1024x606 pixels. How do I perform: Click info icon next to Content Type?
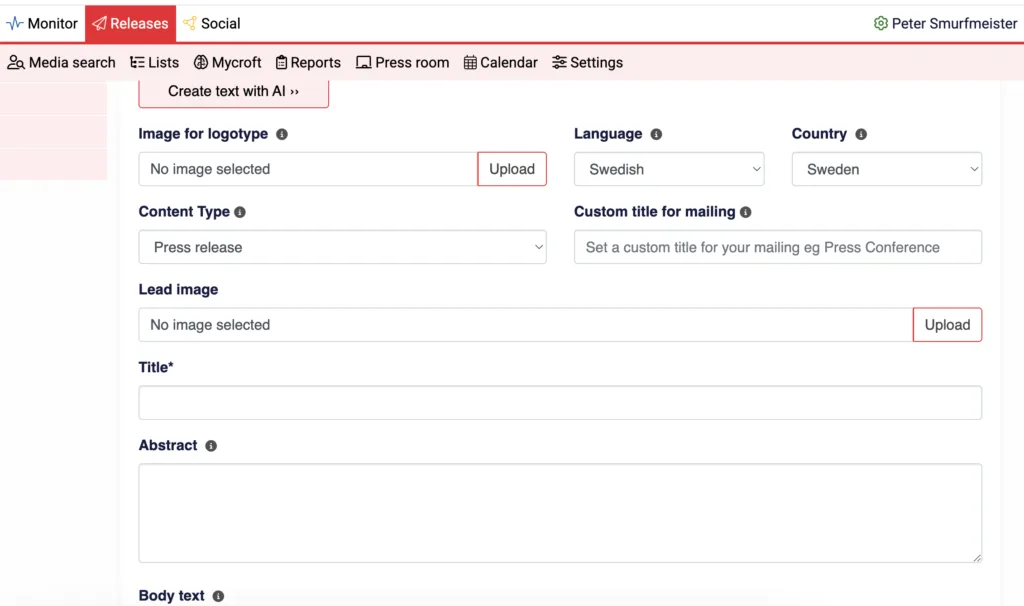(x=240, y=212)
